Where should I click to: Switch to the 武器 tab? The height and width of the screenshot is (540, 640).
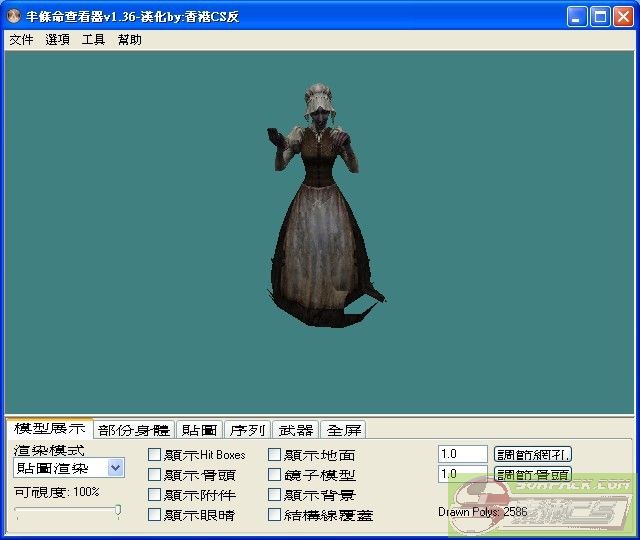click(x=295, y=430)
